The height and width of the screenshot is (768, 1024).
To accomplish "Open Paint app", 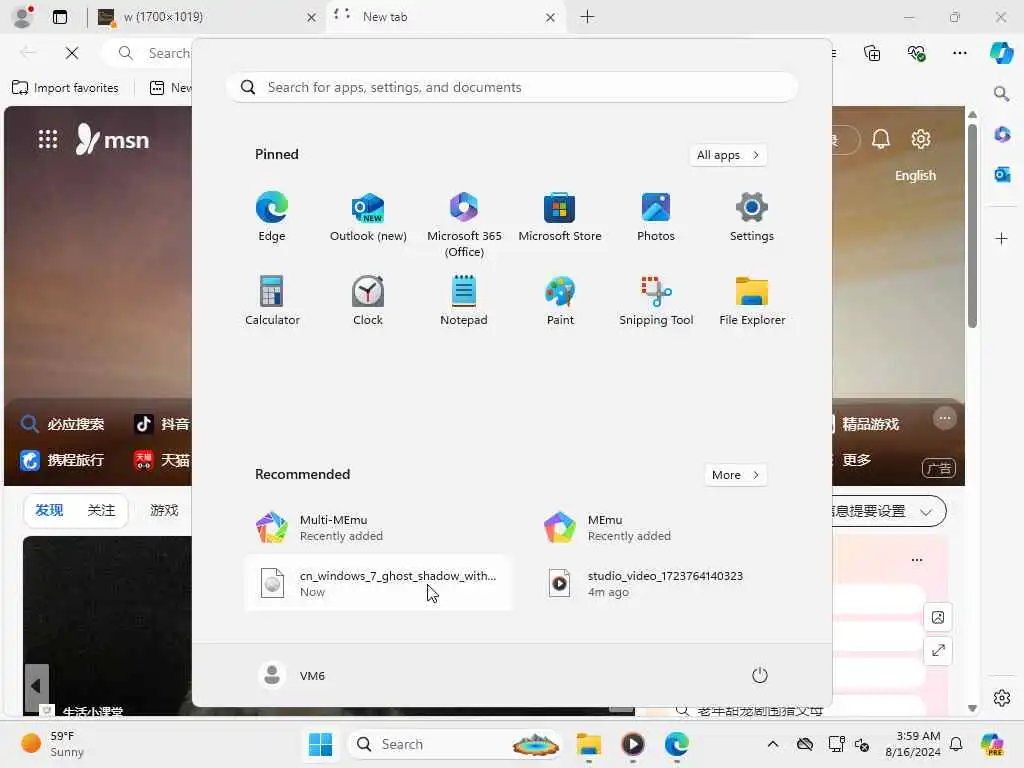I will pyautogui.click(x=560, y=300).
